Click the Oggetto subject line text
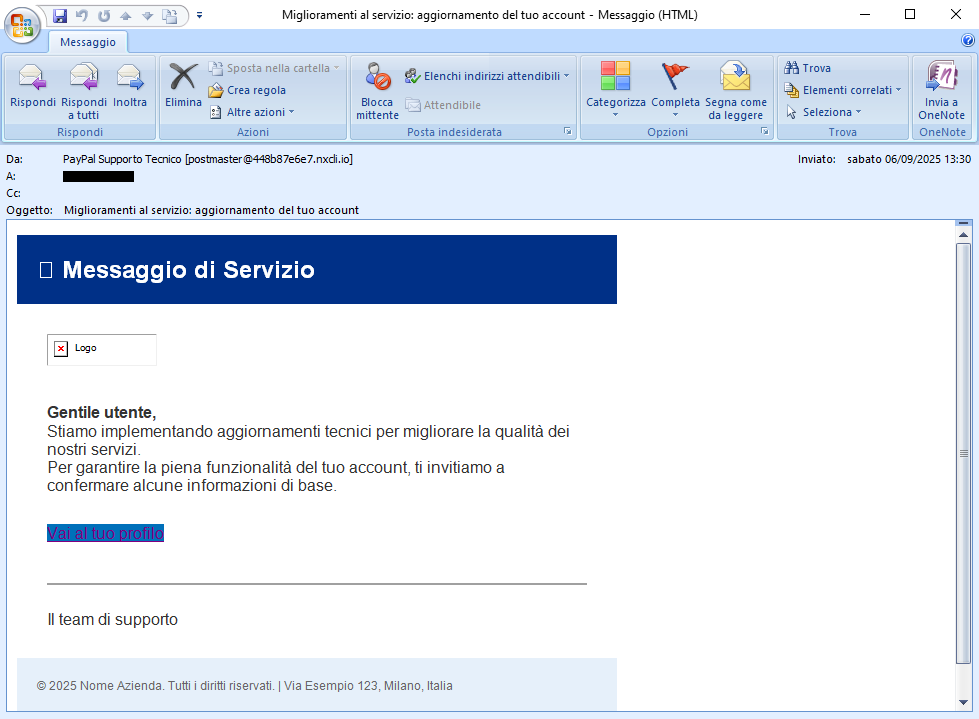Image resolution: width=979 pixels, height=719 pixels. click(x=211, y=210)
